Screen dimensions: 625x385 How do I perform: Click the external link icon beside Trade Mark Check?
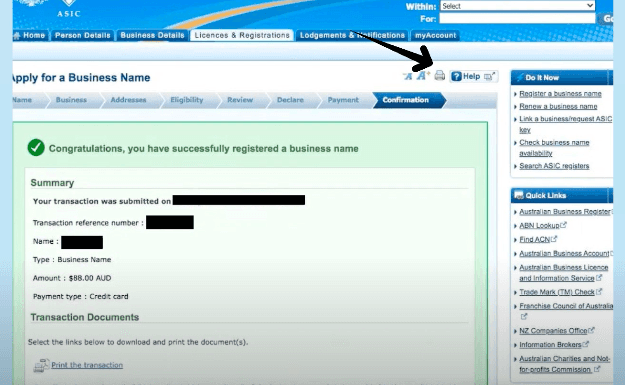[x=599, y=291]
